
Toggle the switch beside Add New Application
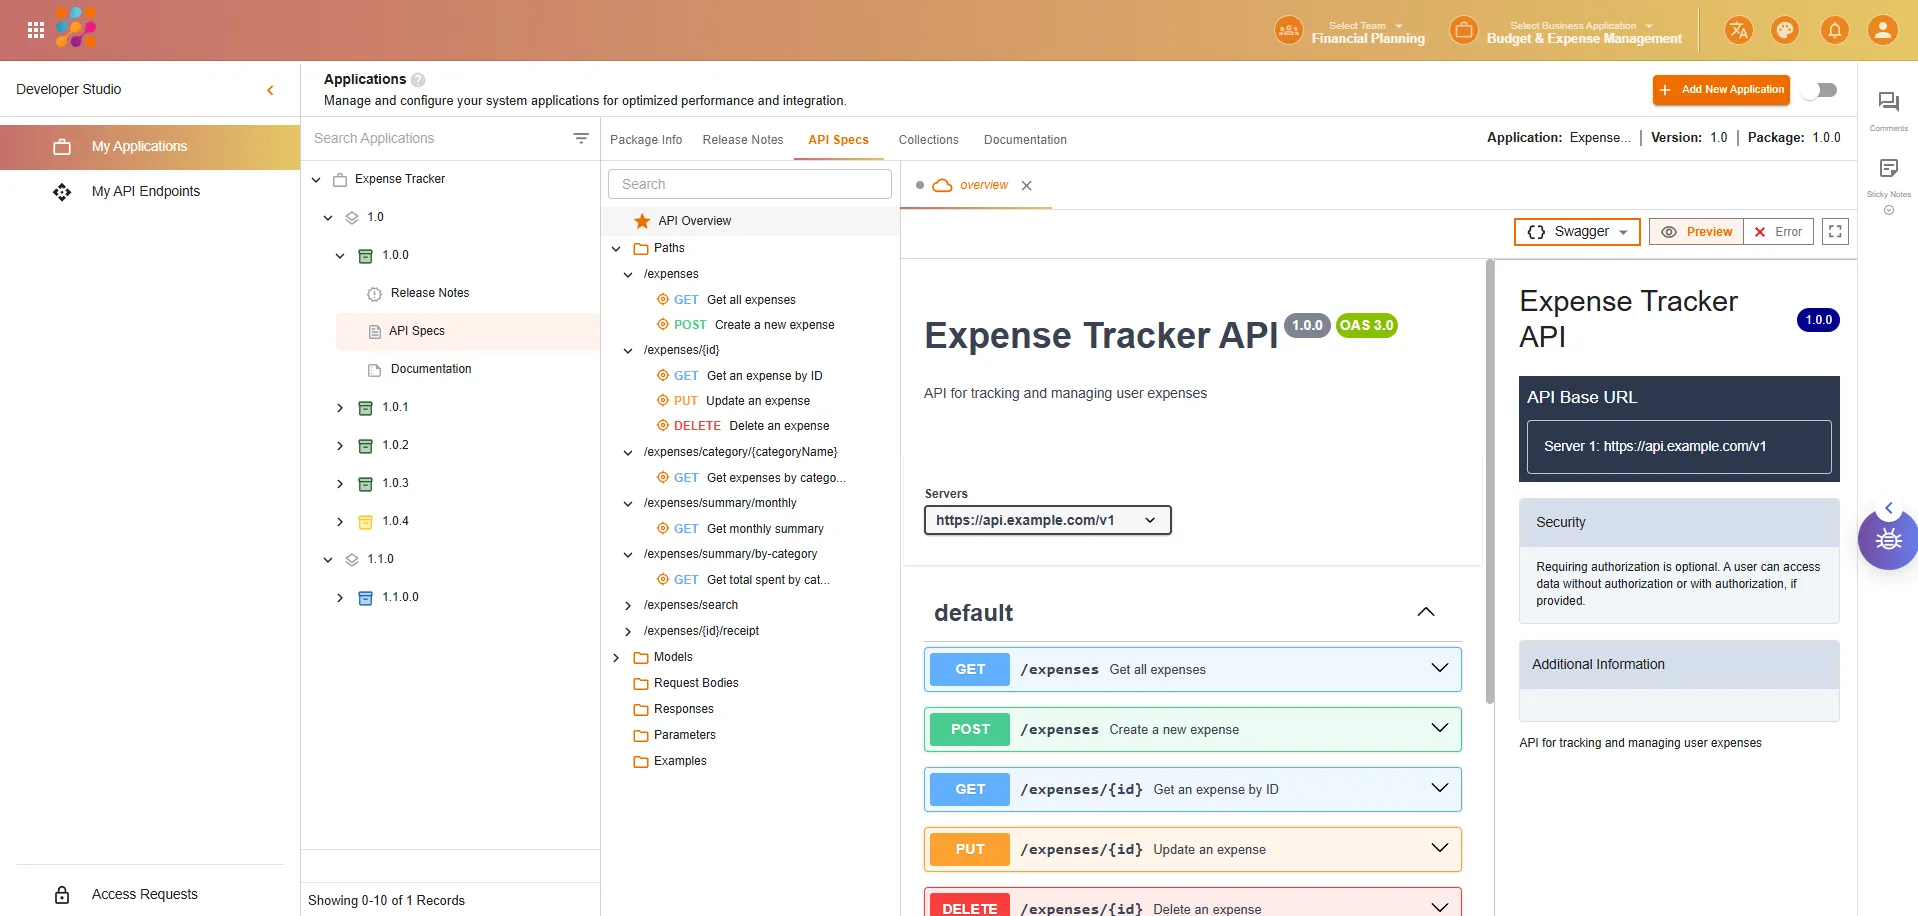tap(1820, 90)
